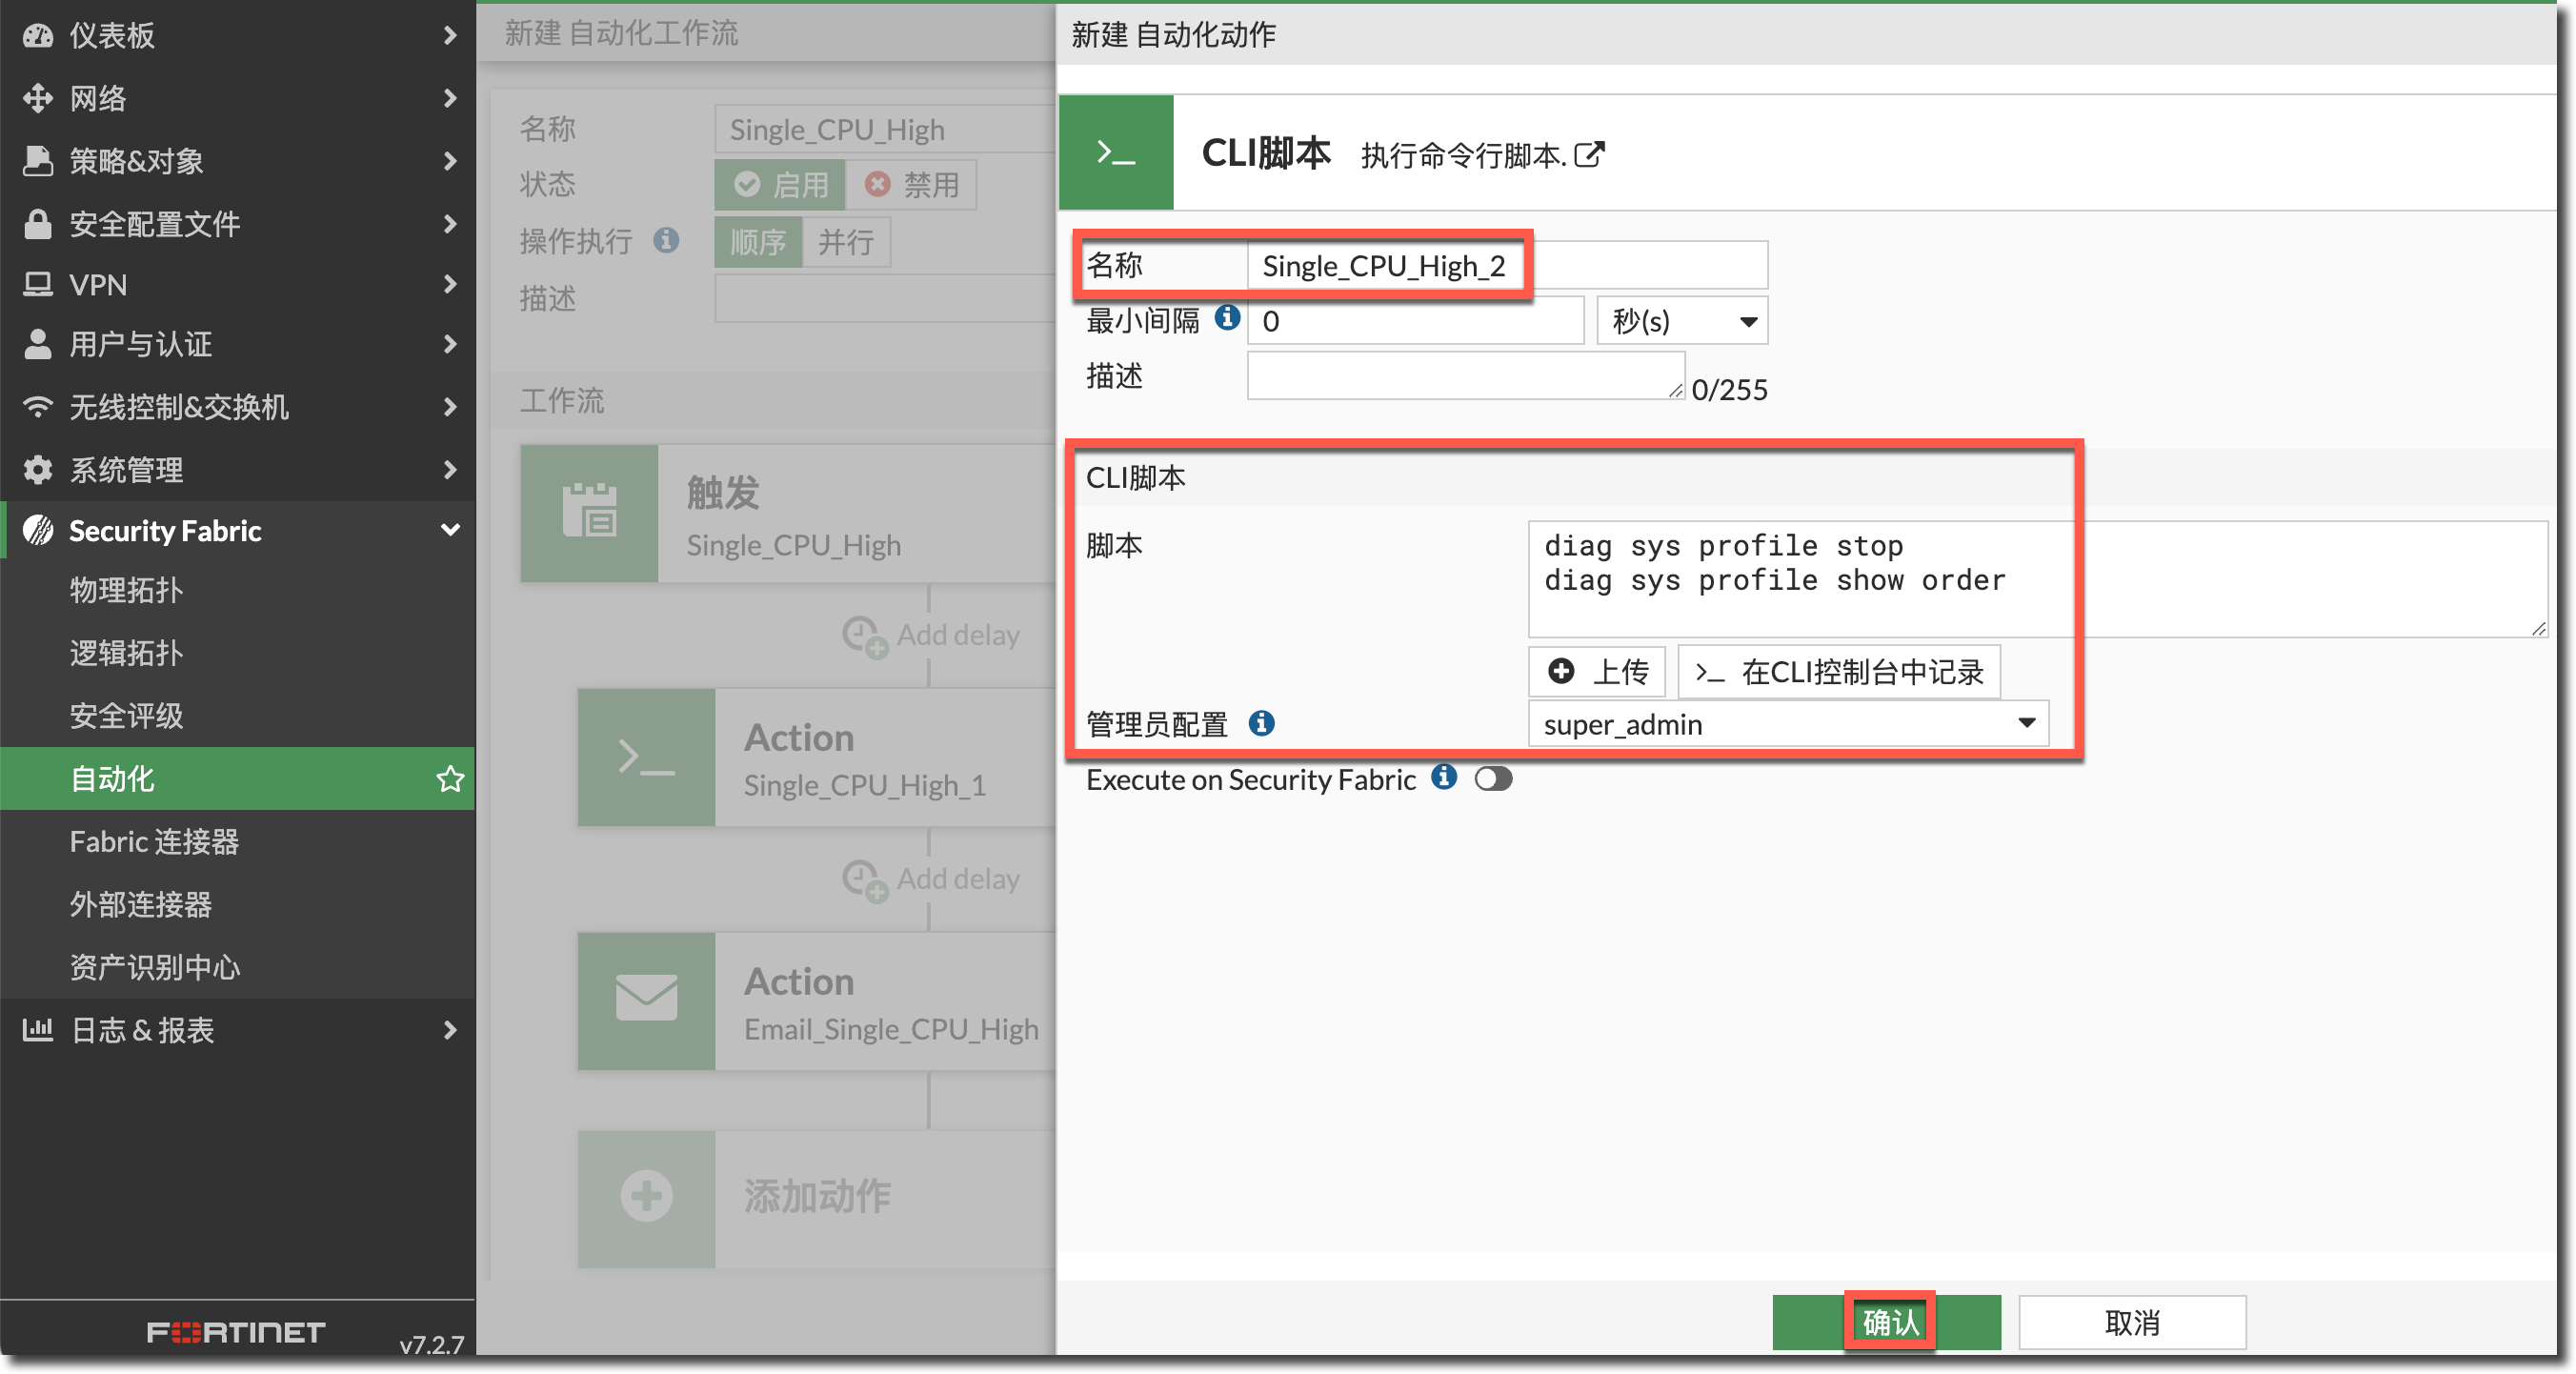Click info icon beside Execute on Security Fabric

(1443, 777)
